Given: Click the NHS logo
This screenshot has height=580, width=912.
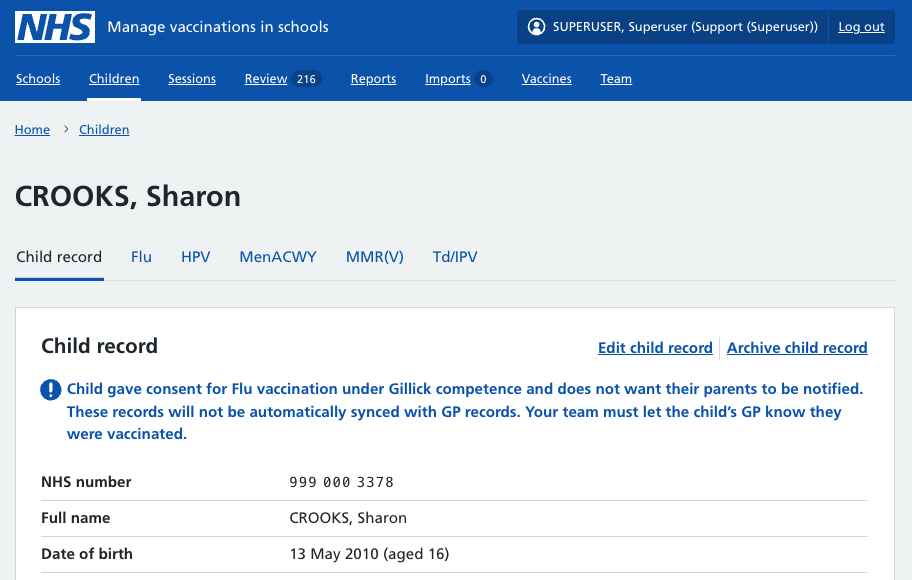Looking at the screenshot, I should [x=55, y=27].
